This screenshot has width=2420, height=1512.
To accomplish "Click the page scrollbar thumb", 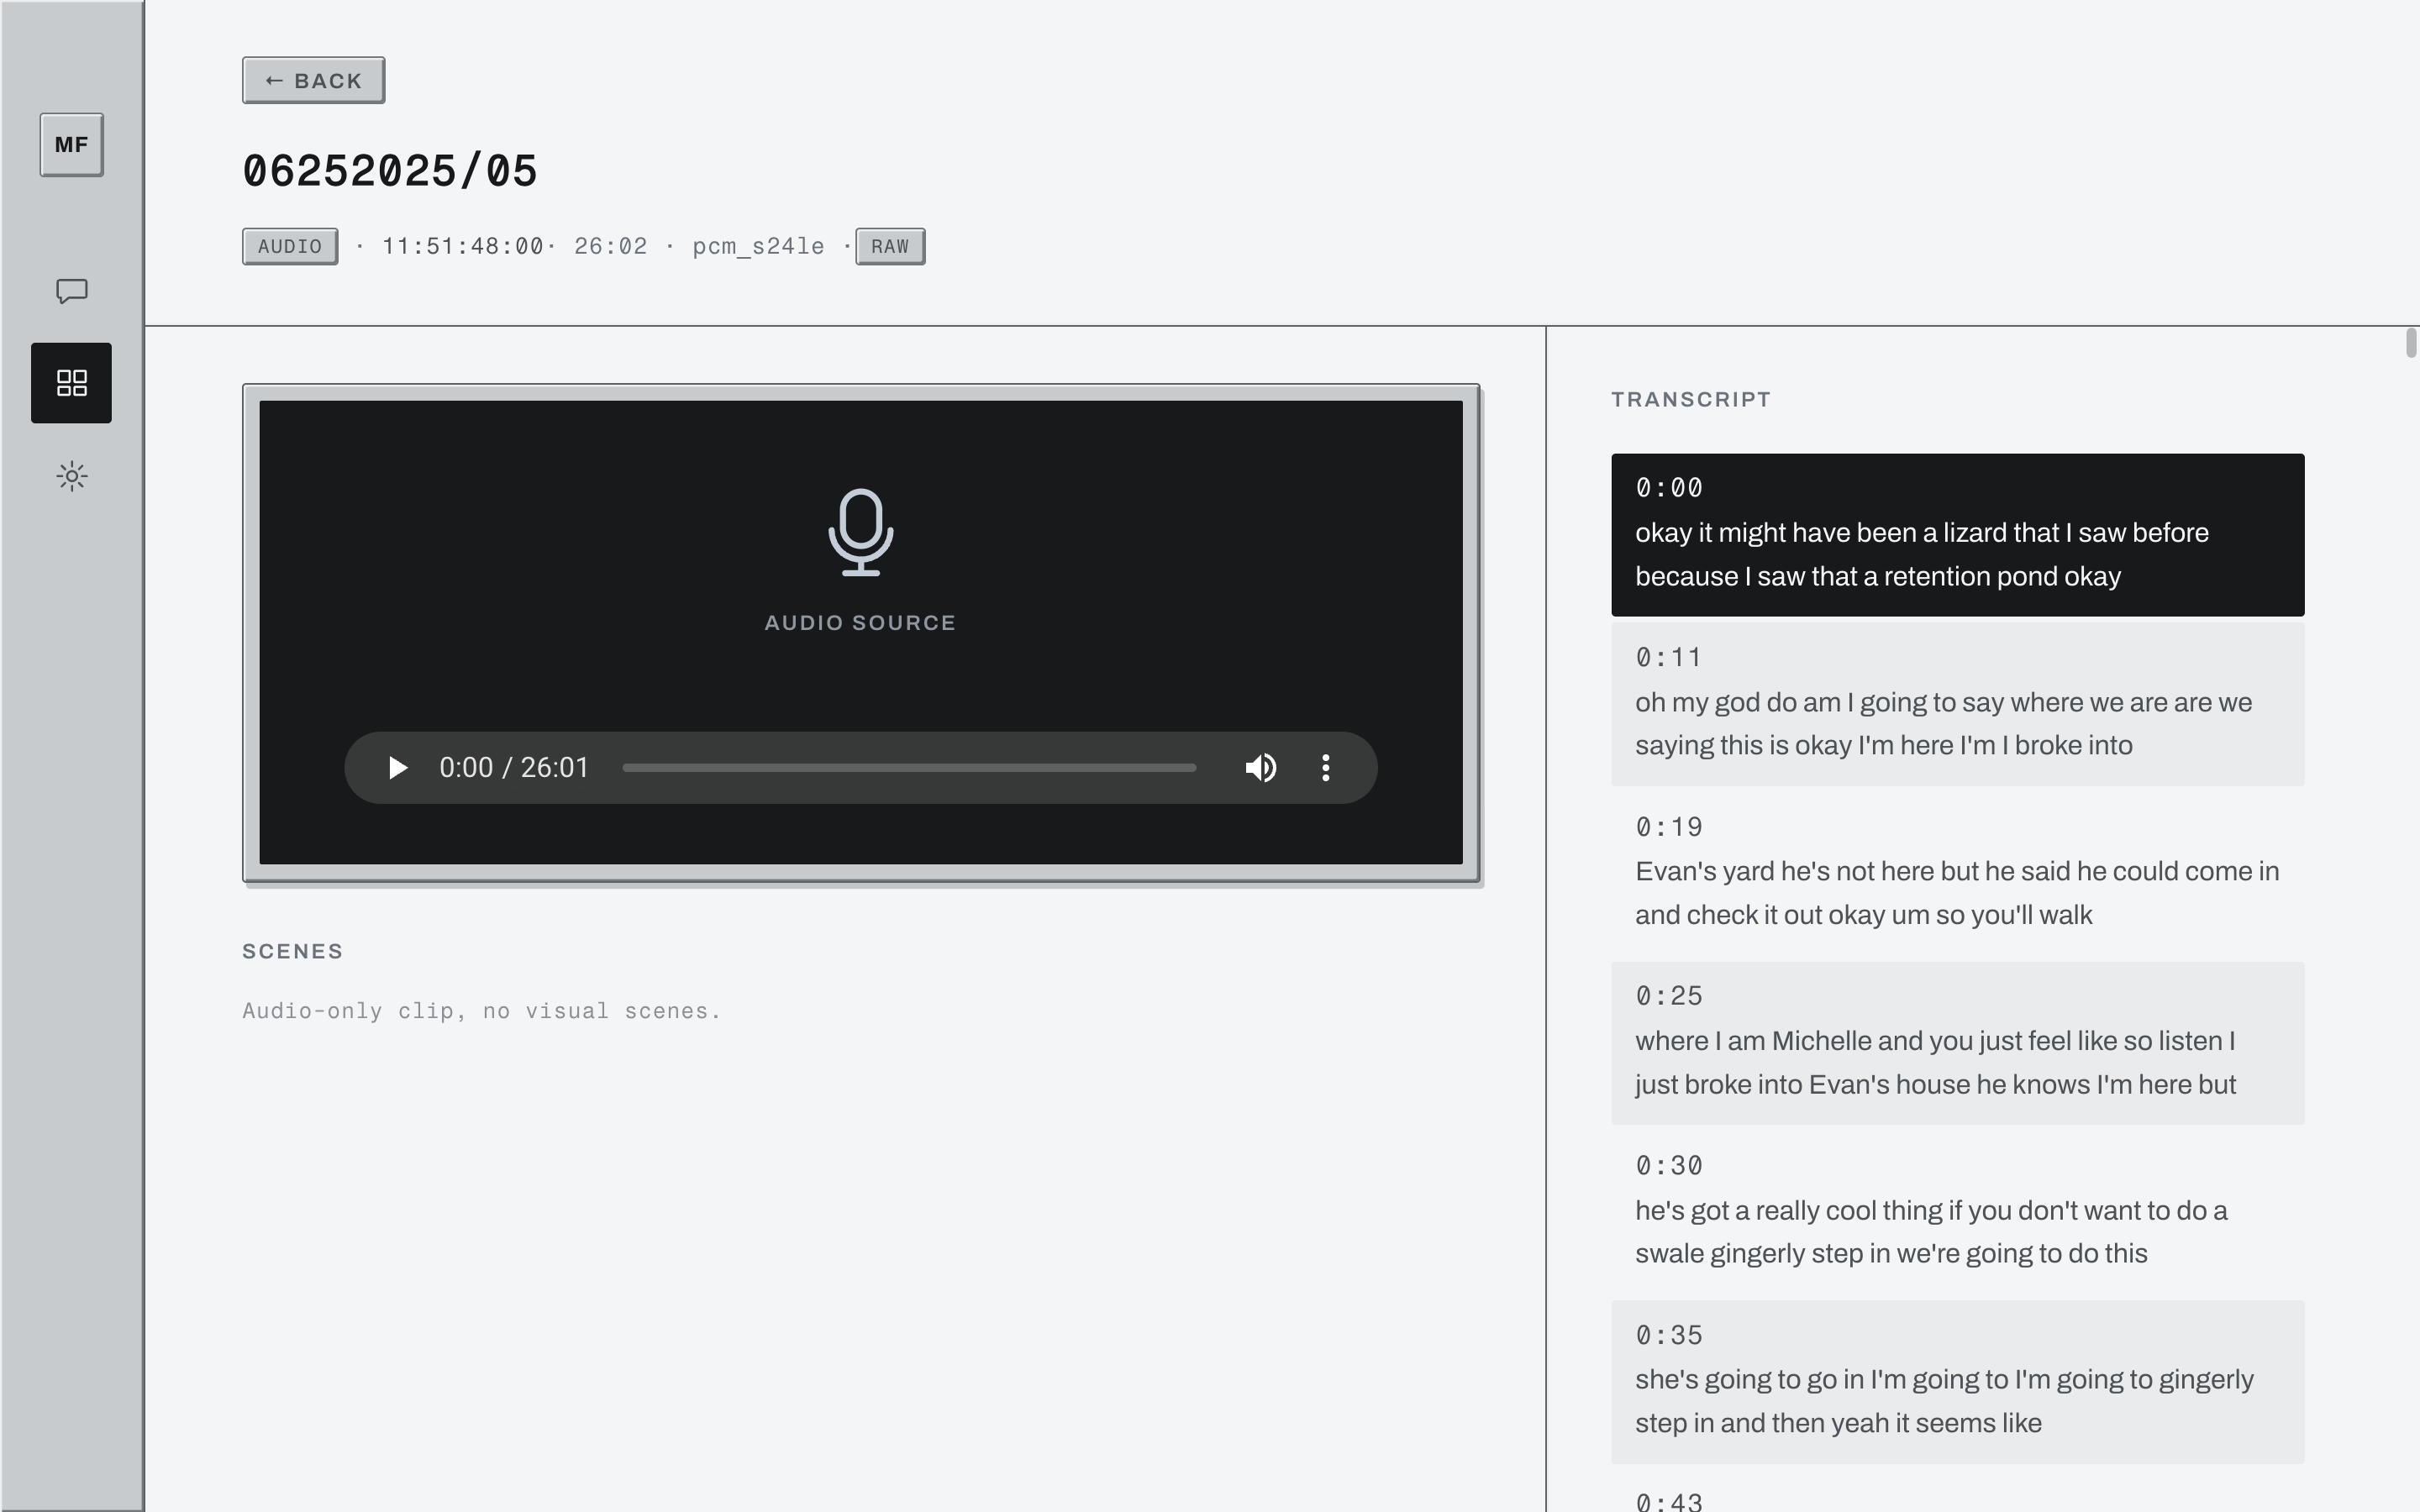I will point(2410,342).
